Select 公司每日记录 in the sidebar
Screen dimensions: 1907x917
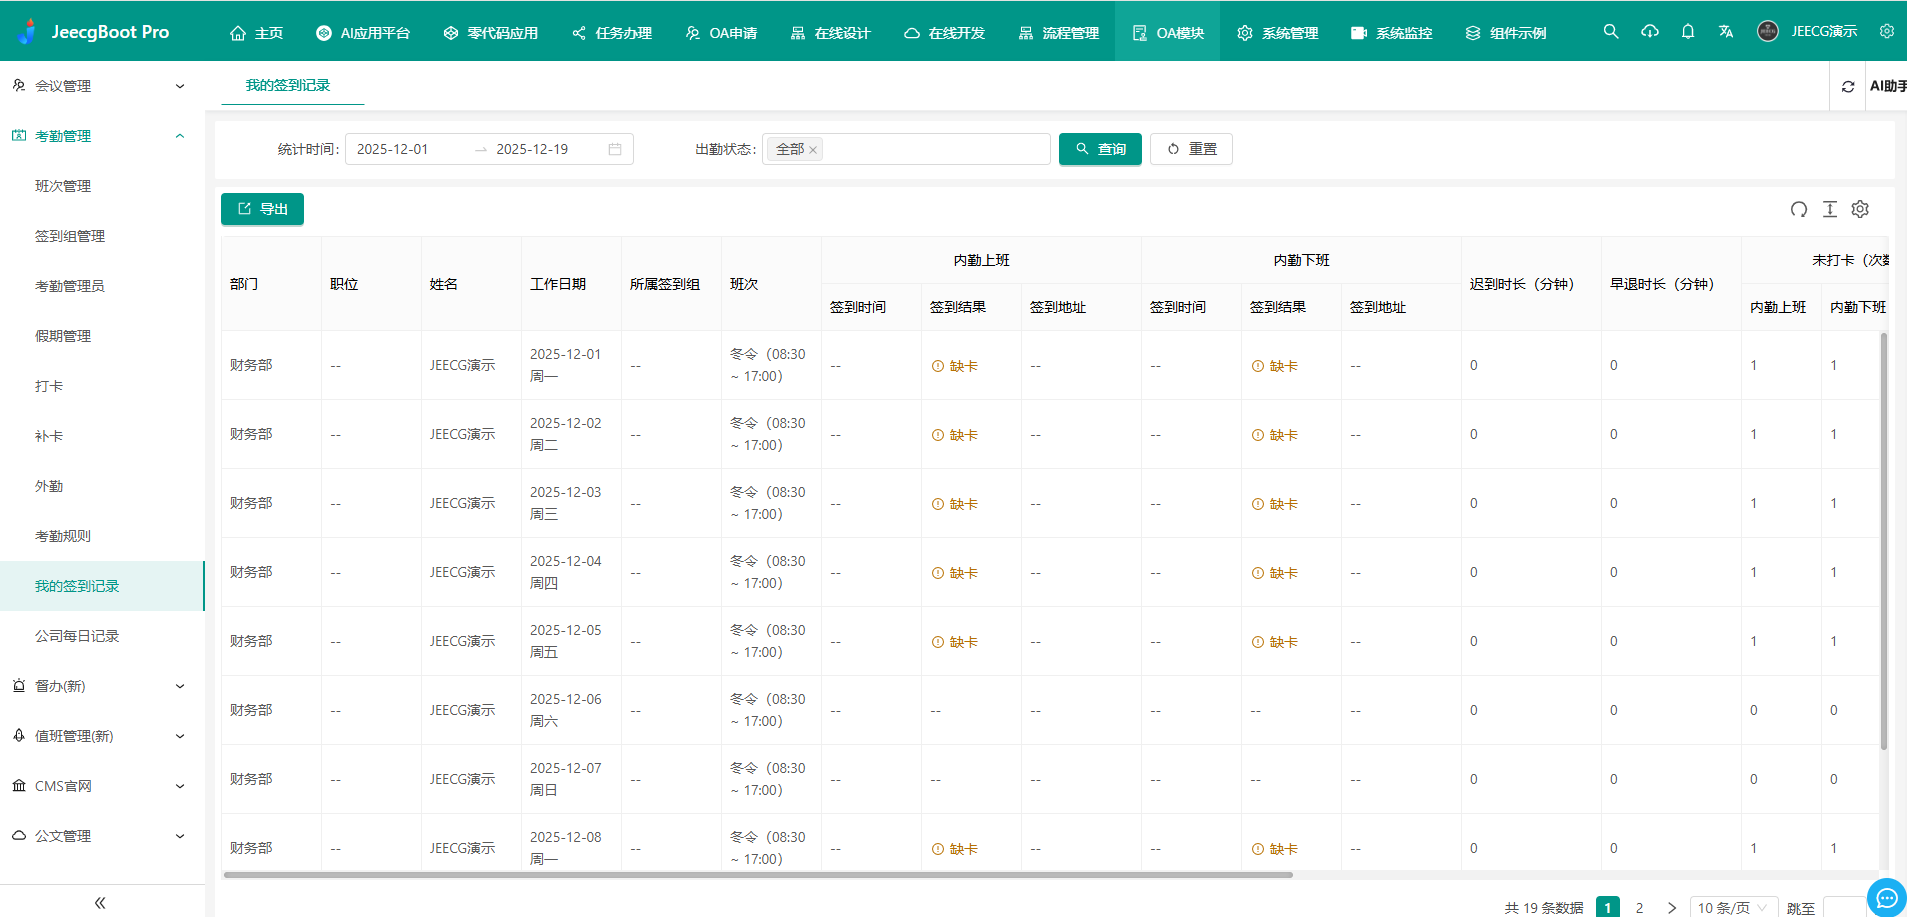click(77, 636)
